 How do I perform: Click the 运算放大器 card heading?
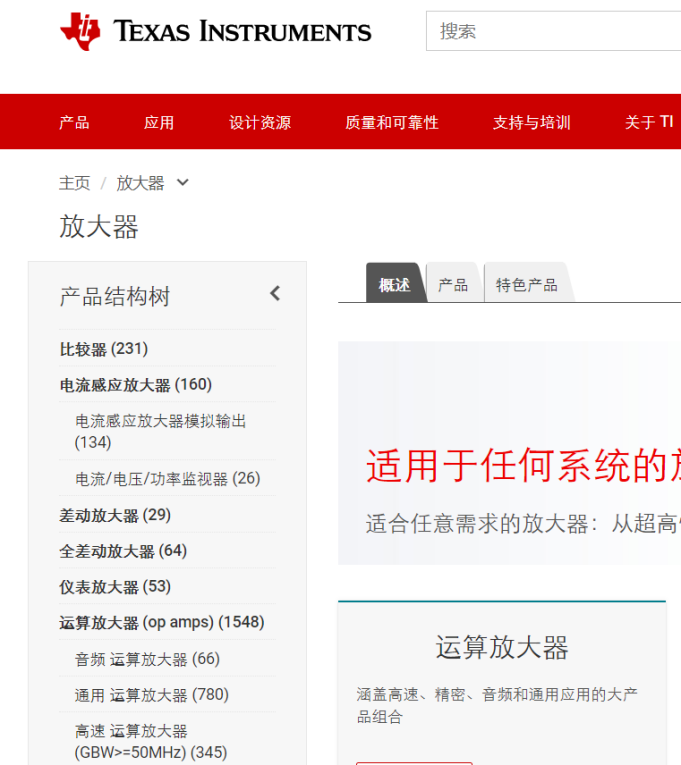(x=502, y=647)
